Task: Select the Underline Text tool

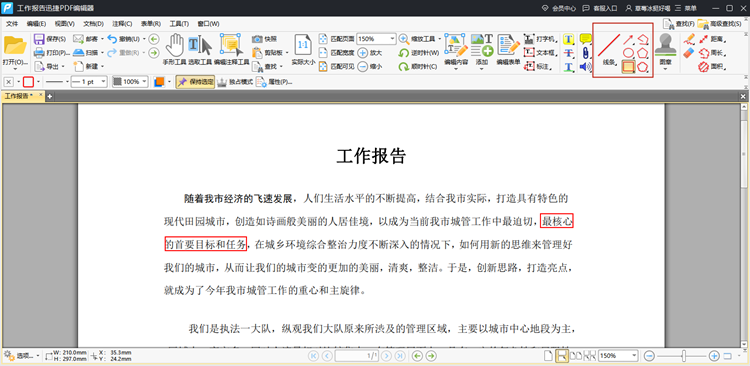Action: (569, 67)
